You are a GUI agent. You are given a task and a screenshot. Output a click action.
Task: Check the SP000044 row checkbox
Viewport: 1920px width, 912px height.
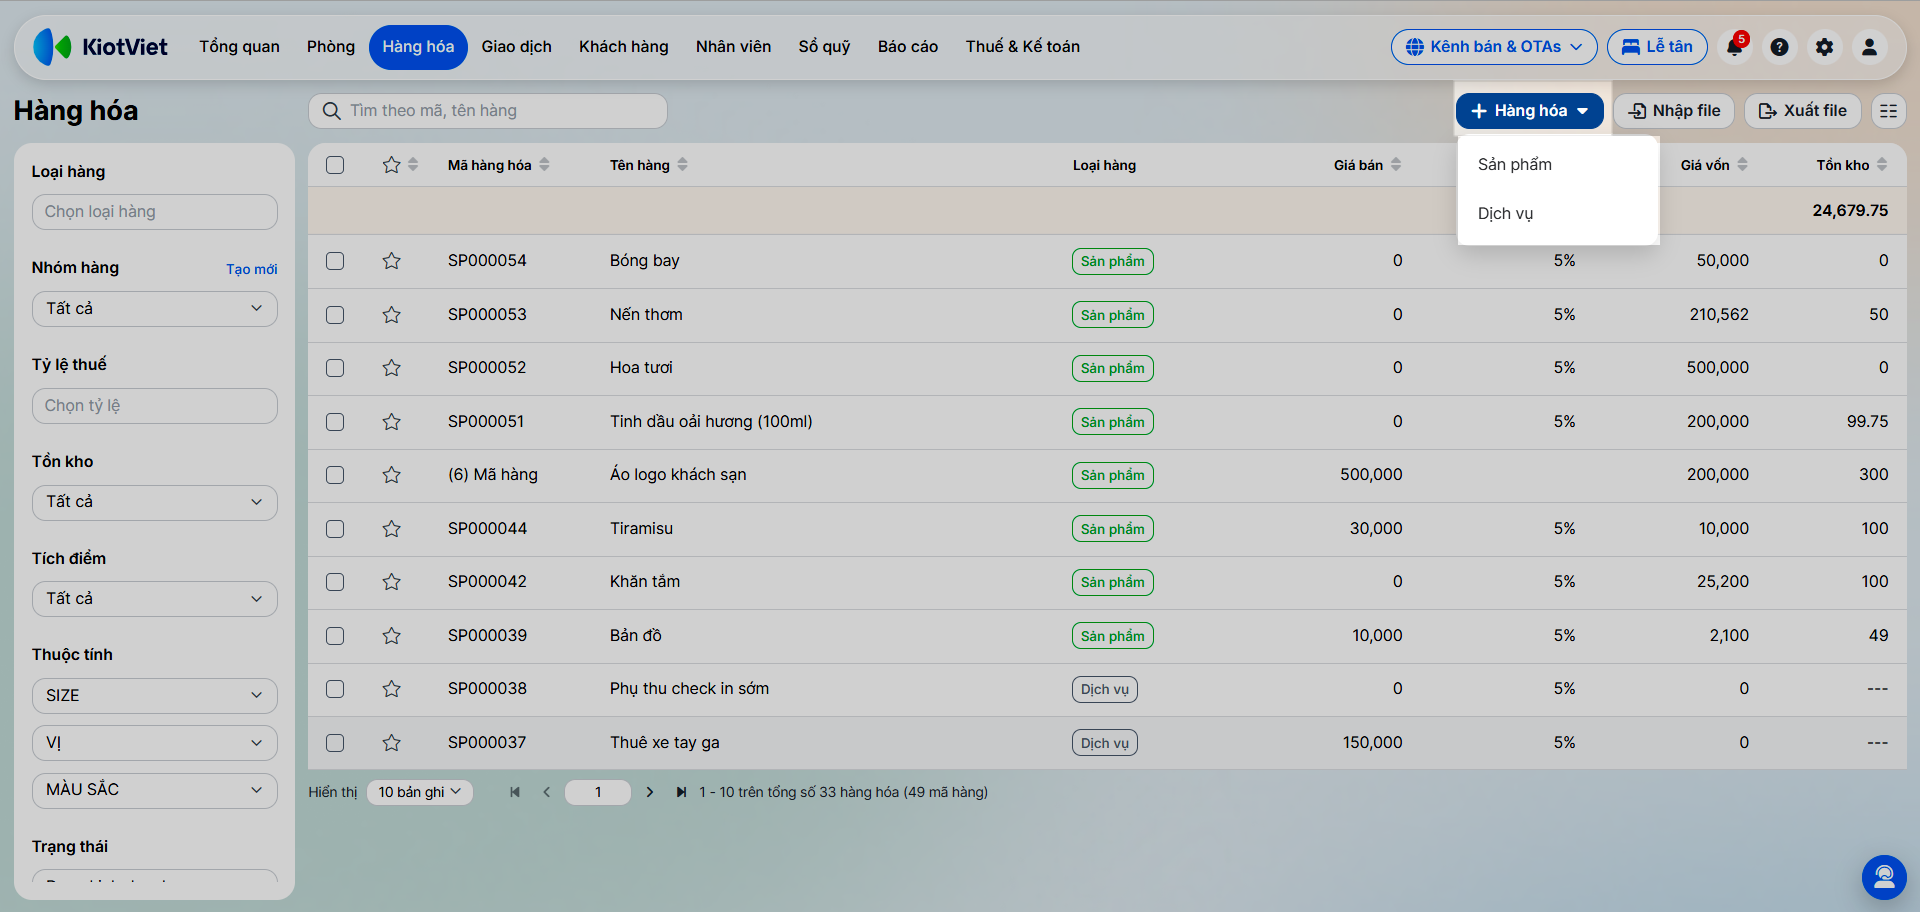coord(335,529)
